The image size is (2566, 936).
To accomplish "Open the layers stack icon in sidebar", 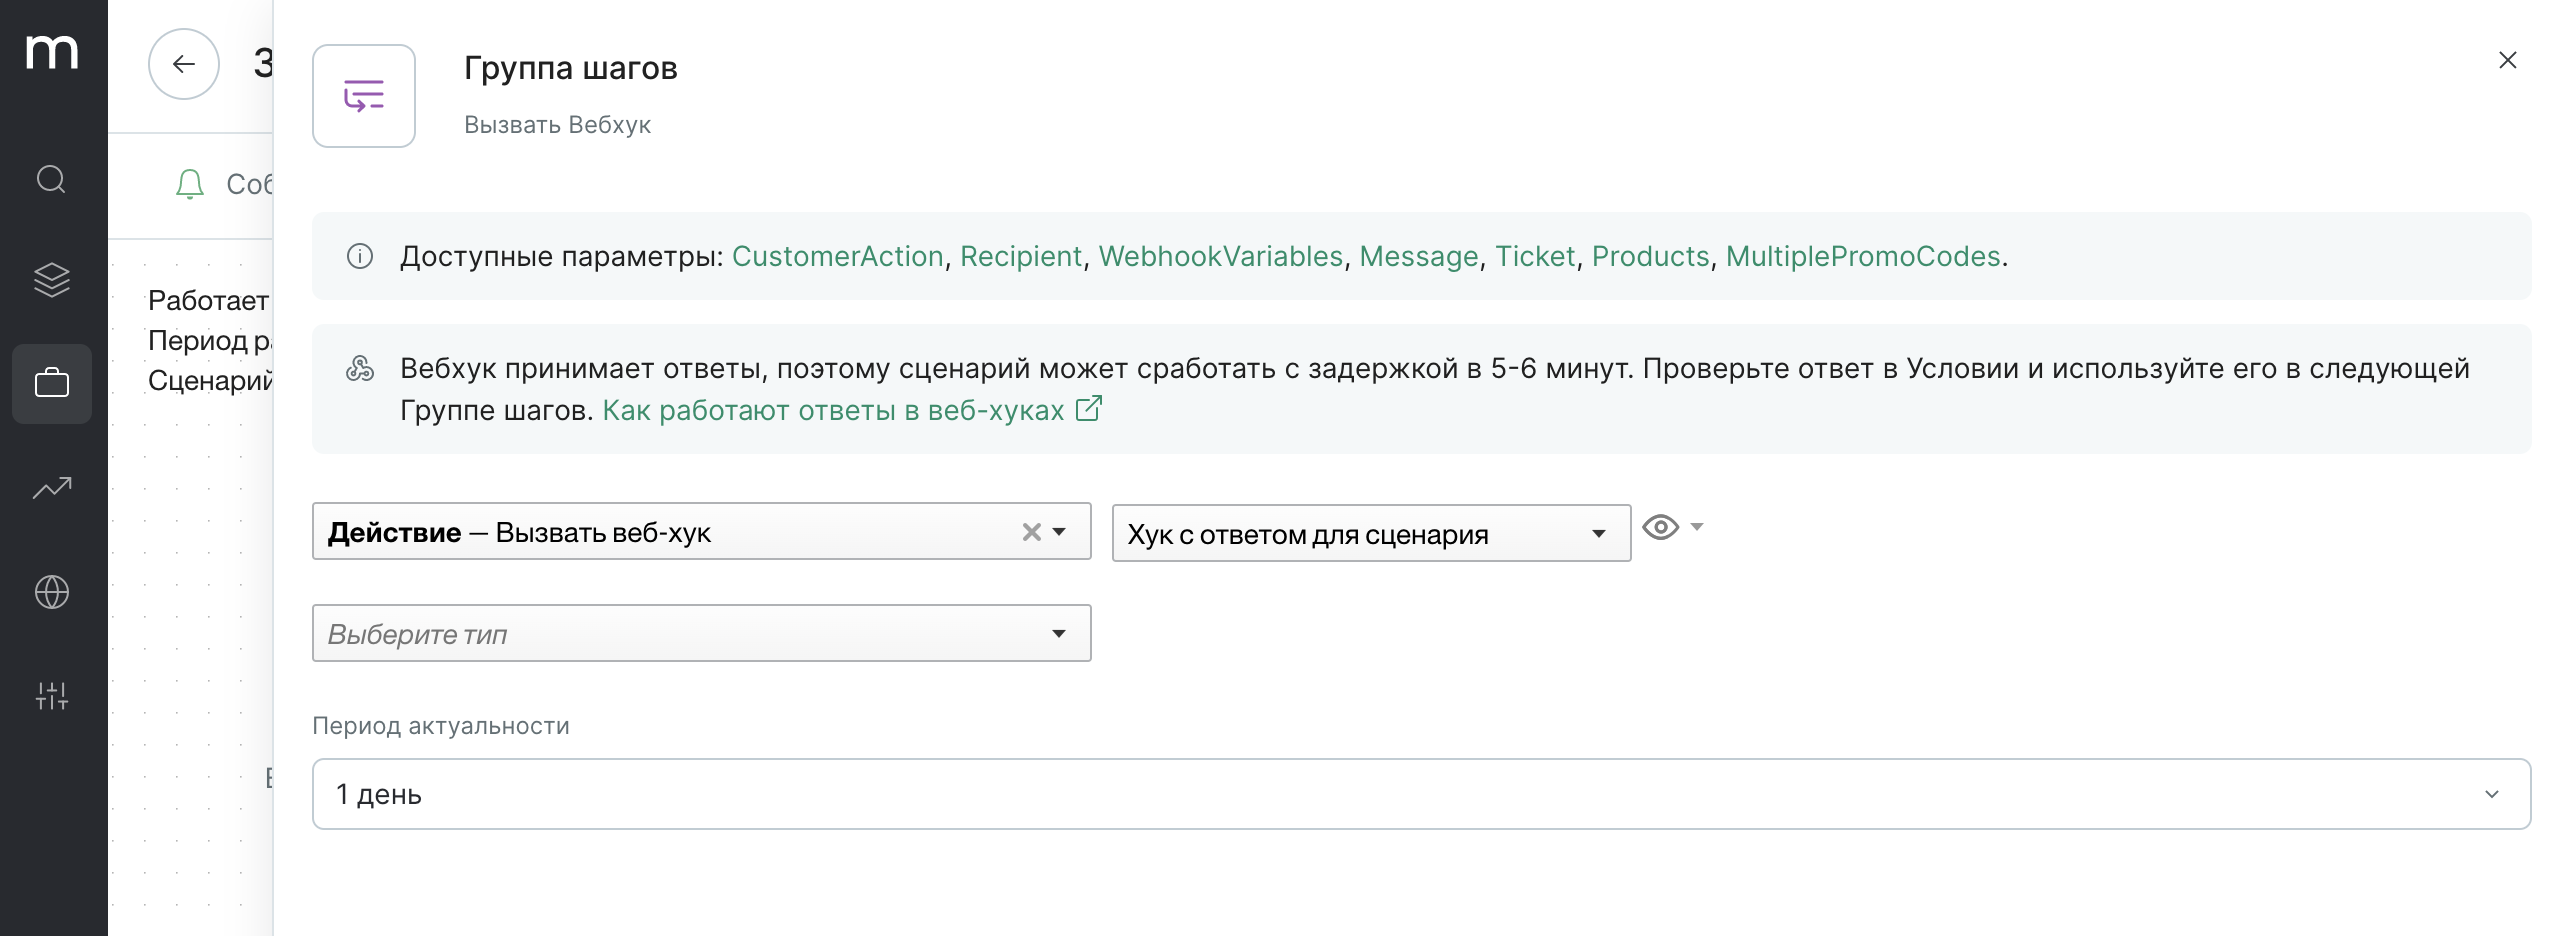I will 52,280.
